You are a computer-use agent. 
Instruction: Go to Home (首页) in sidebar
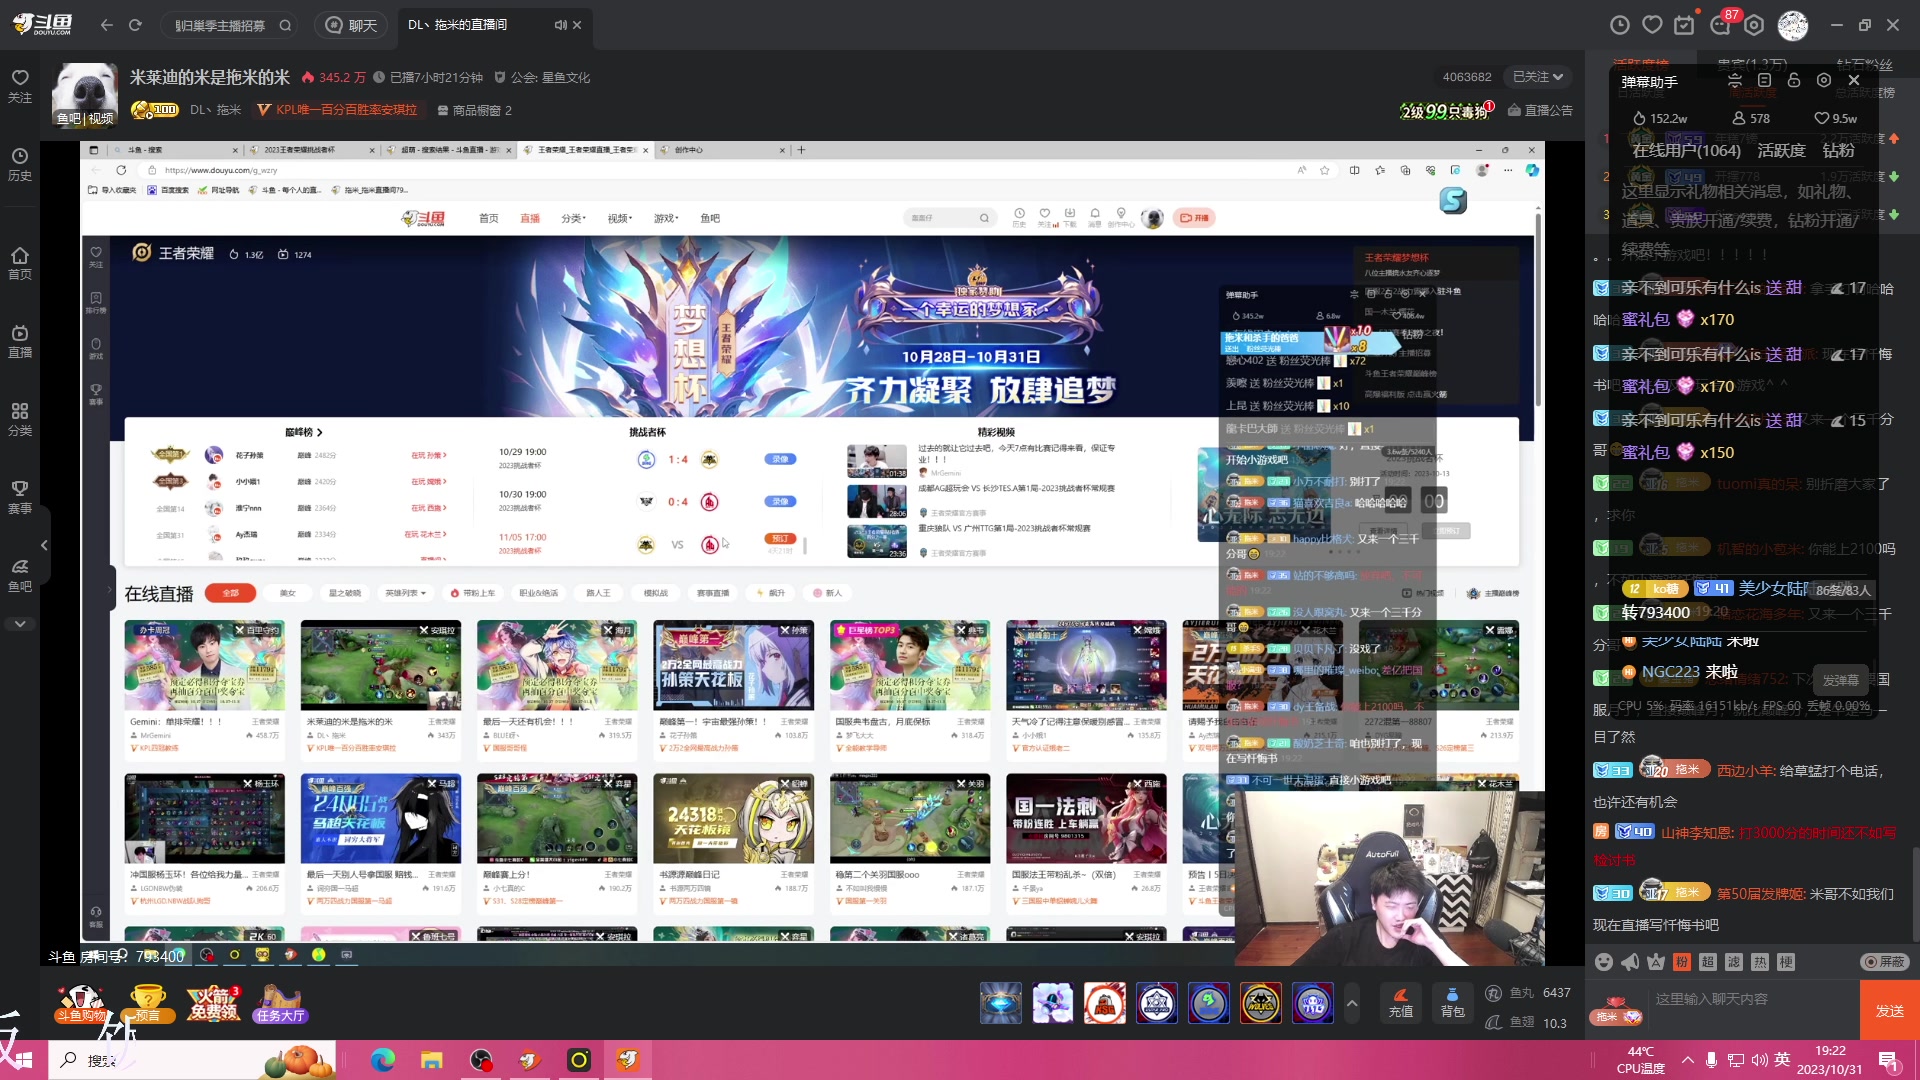coord(20,263)
